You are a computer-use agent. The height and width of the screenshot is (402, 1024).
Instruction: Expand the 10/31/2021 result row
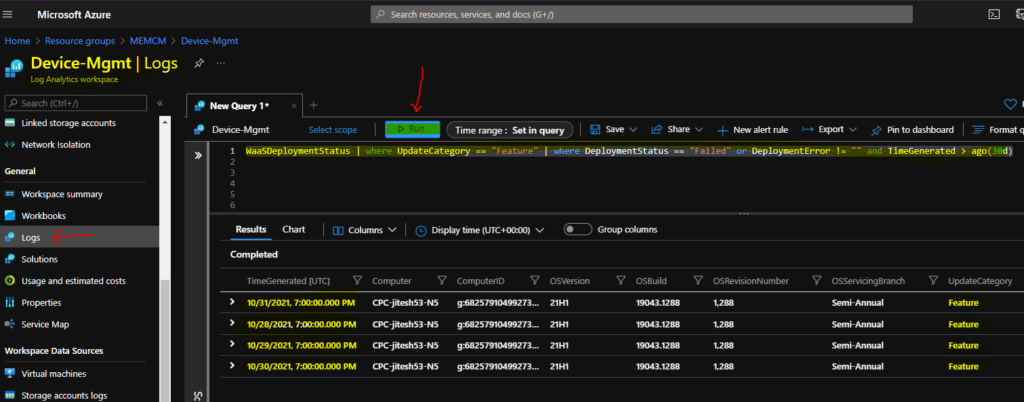[232, 302]
